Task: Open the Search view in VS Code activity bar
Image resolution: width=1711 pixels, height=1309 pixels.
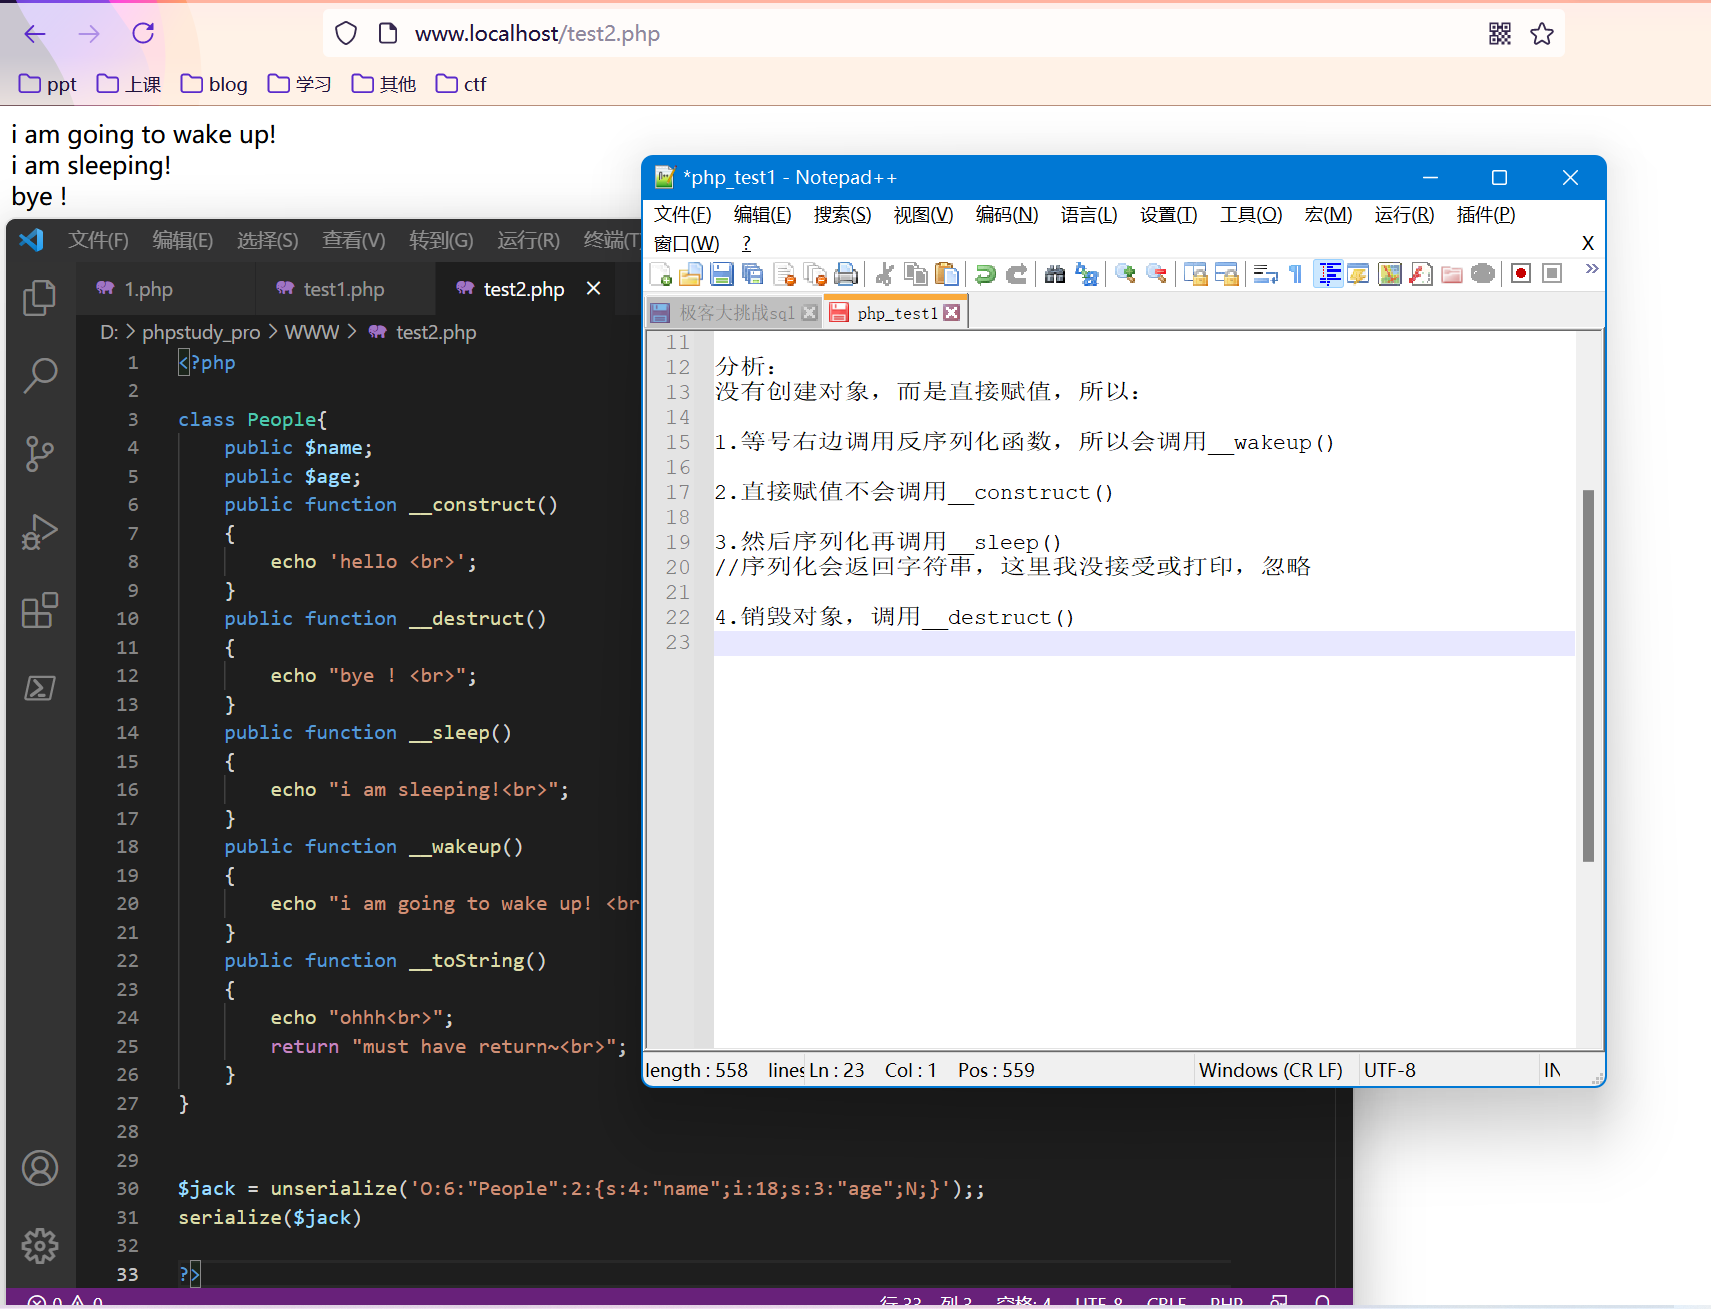Action: (x=40, y=375)
